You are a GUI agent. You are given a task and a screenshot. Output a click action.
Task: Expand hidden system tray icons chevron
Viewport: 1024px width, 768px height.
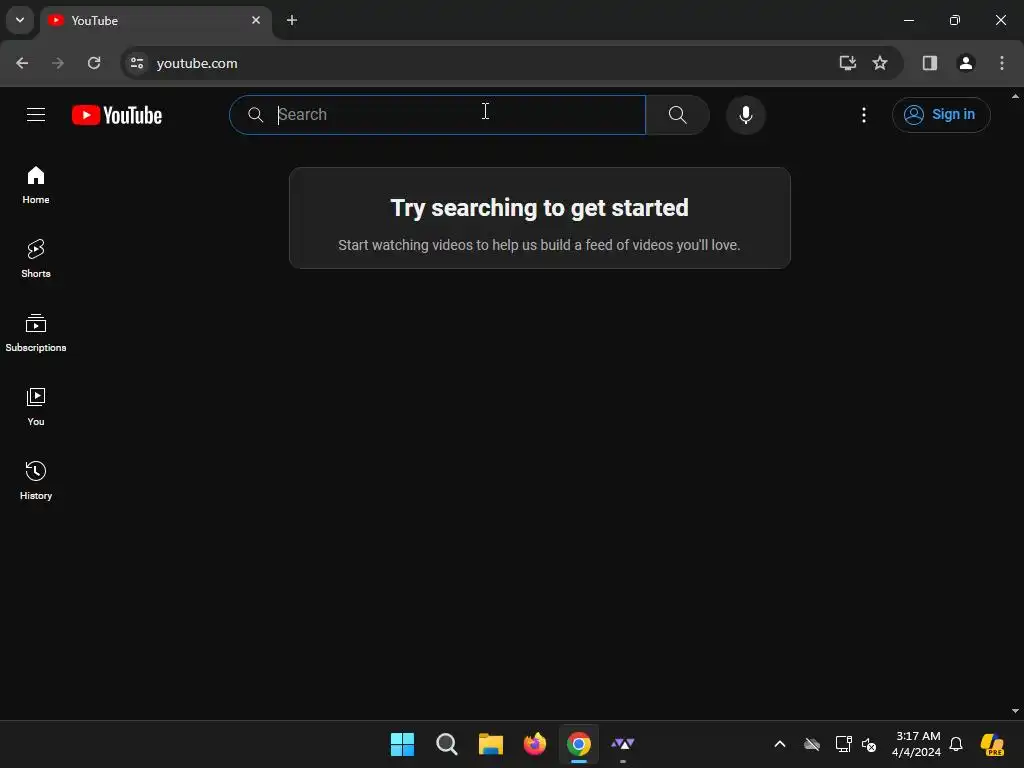(x=779, y=744)
